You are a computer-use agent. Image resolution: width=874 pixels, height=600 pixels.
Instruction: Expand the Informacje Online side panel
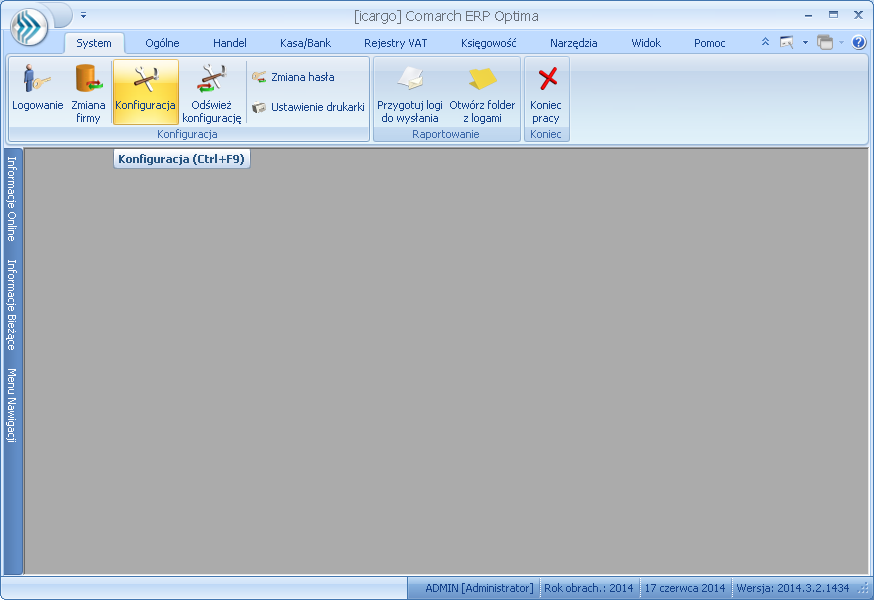click(x=12, y=199)
